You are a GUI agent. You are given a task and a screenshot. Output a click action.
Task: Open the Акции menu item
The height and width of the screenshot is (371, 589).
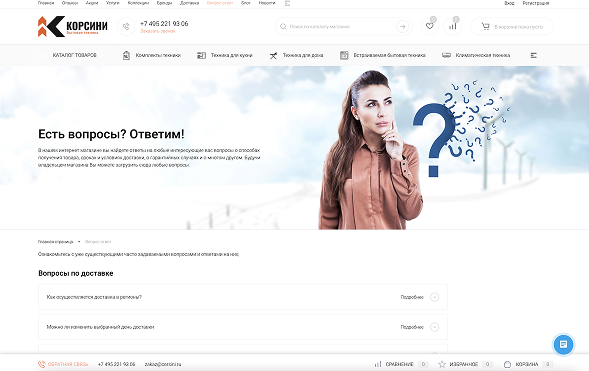click(92, 3)
